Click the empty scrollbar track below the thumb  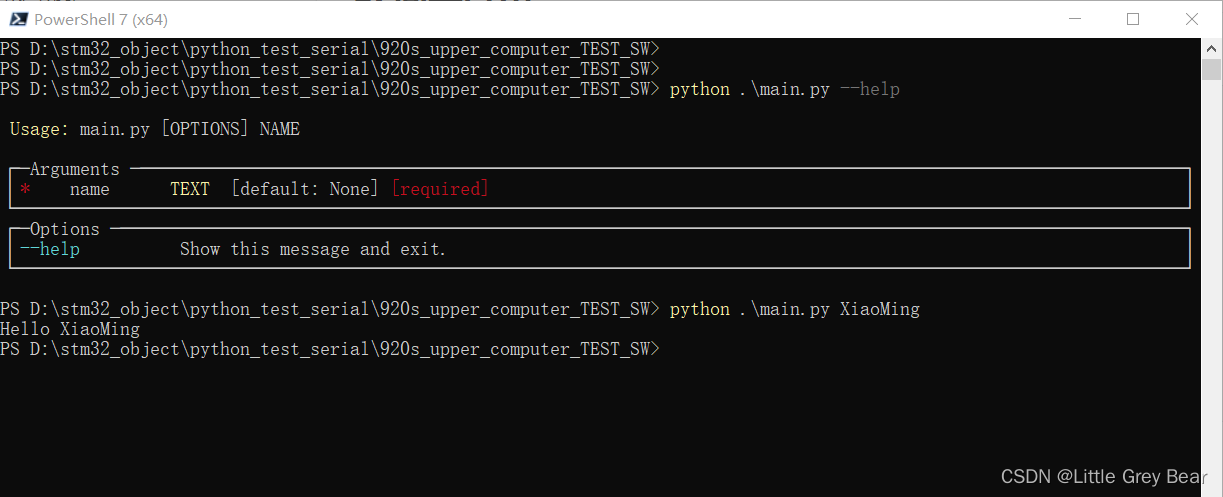pos(1212,280)
